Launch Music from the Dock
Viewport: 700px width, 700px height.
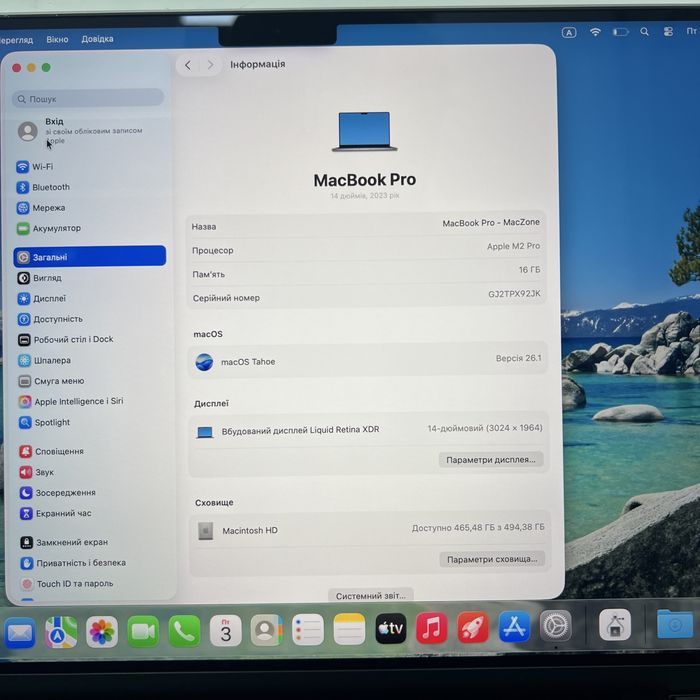(432, 628)
